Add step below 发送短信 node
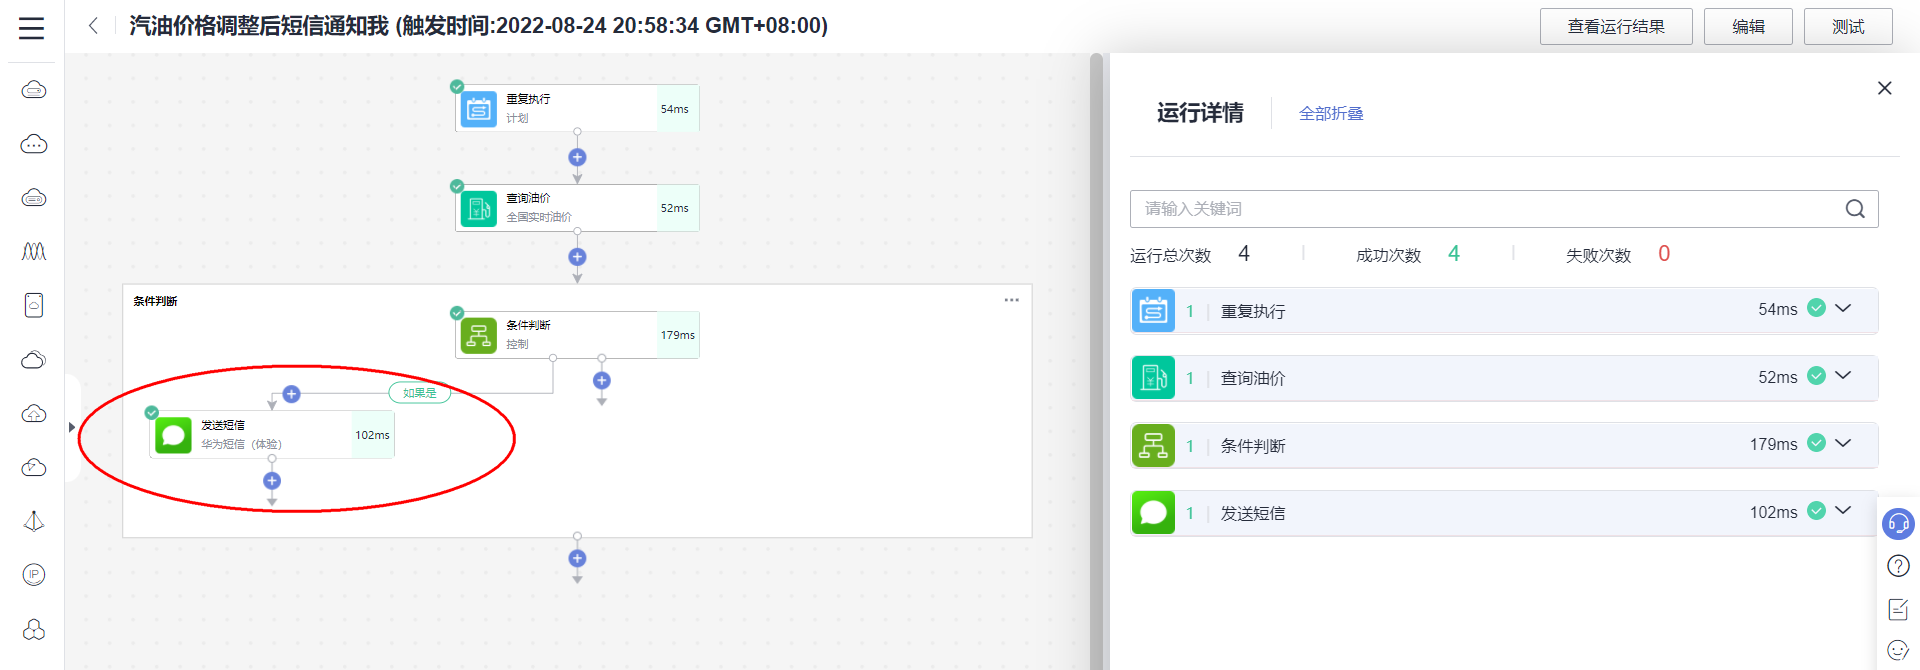This screenshot has width=1920, height=670. 272,481
